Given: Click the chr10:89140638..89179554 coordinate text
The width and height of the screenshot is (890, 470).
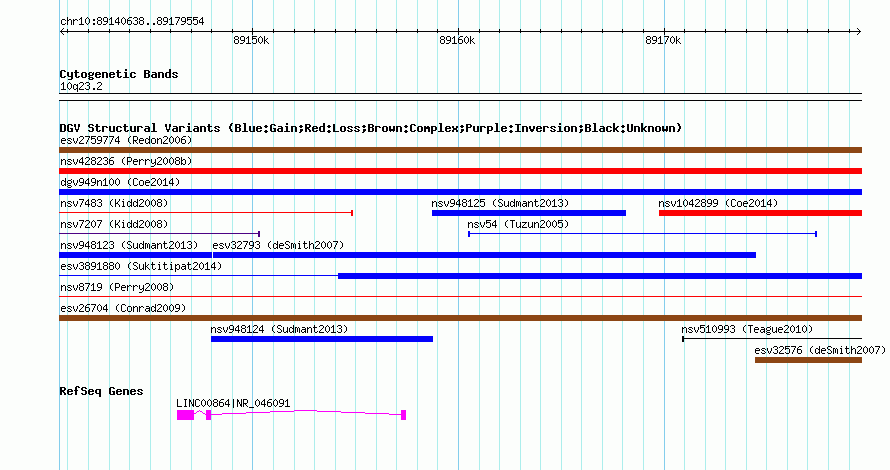Looking at the screenshot, I should pos(132,21).
